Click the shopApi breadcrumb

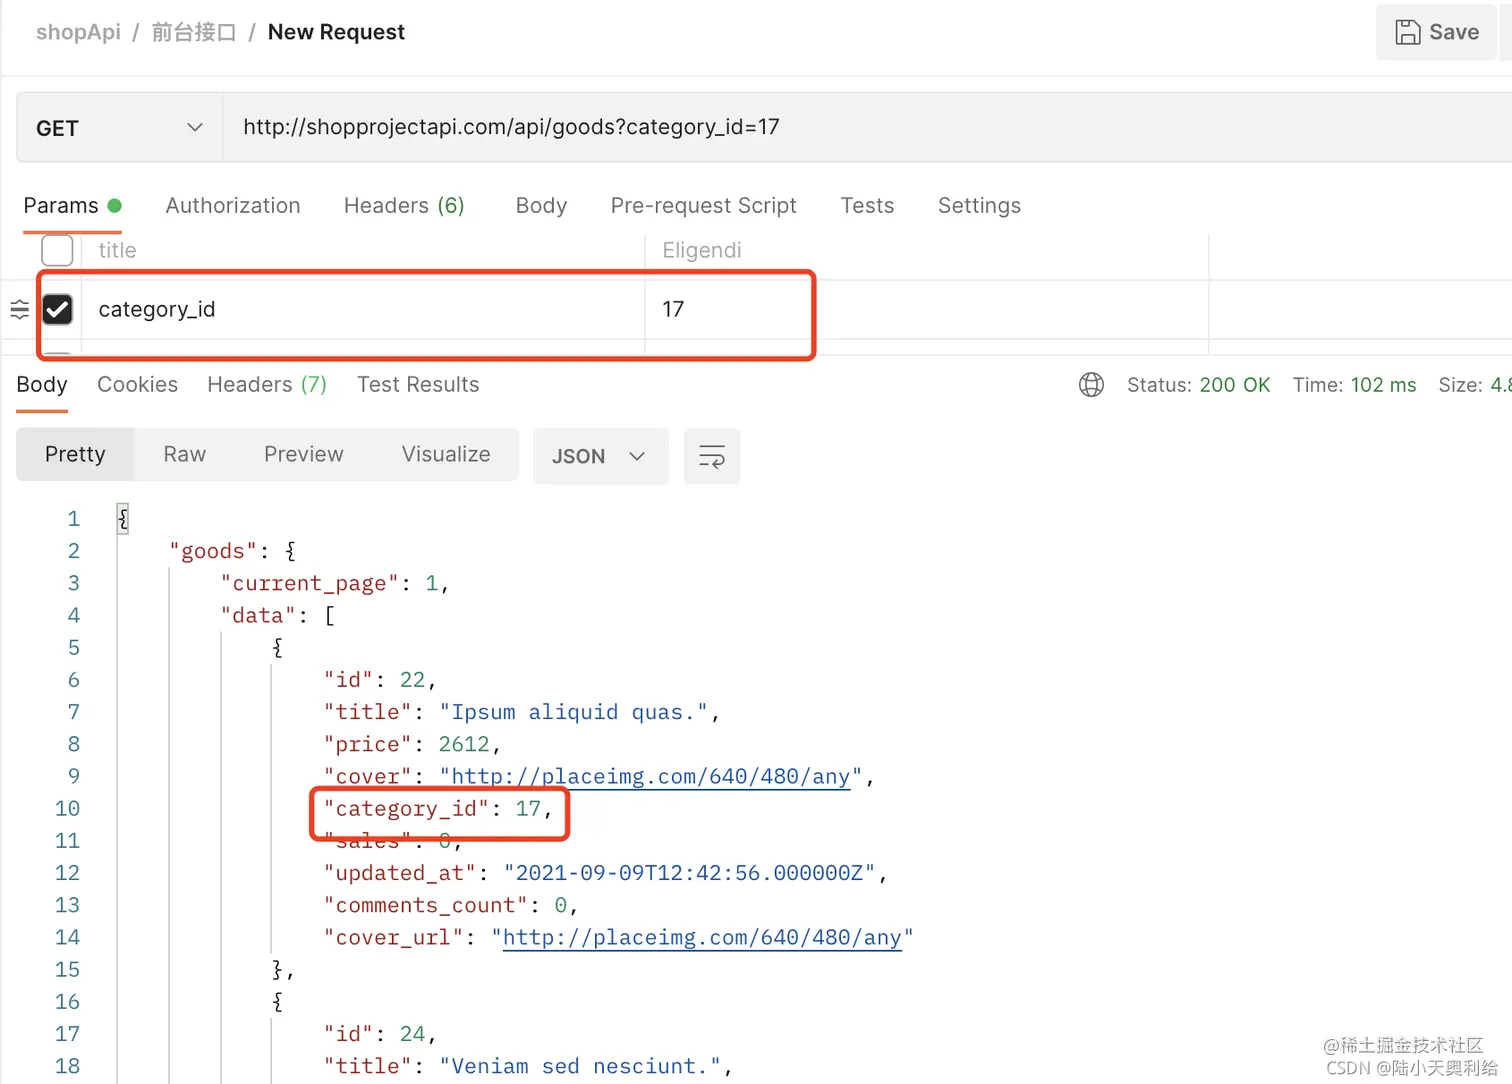click(x=78, y=32)
